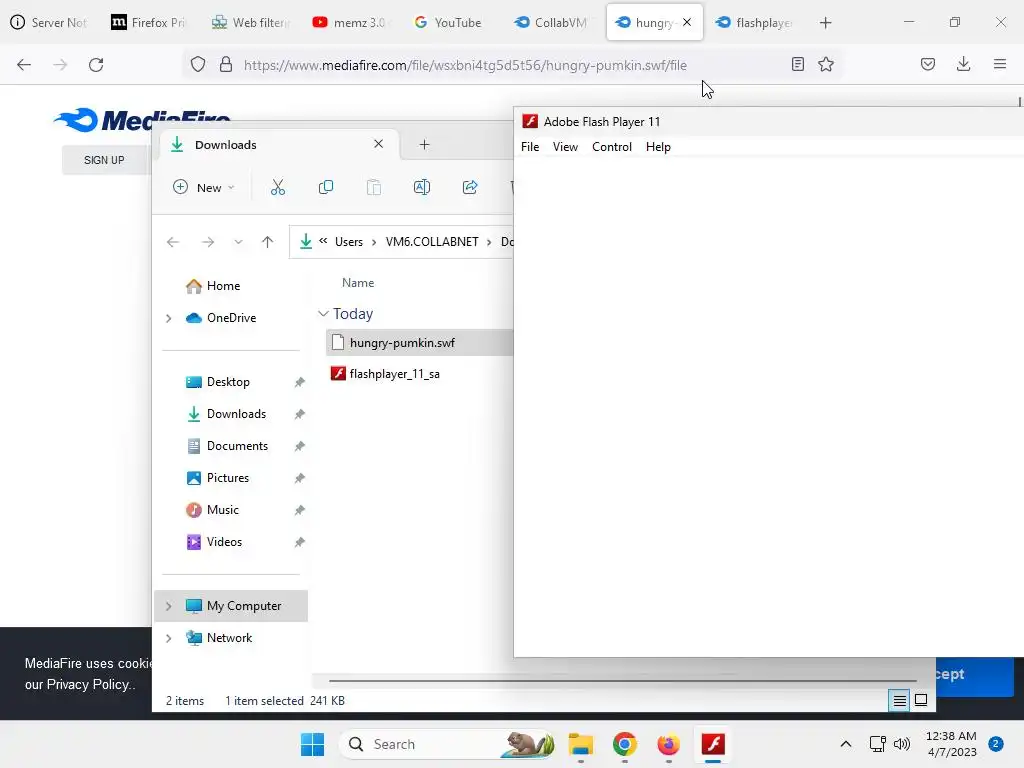Open Flash Player Help menu
This screenshot has width=1024, height=768.
[x=658, y=147]
